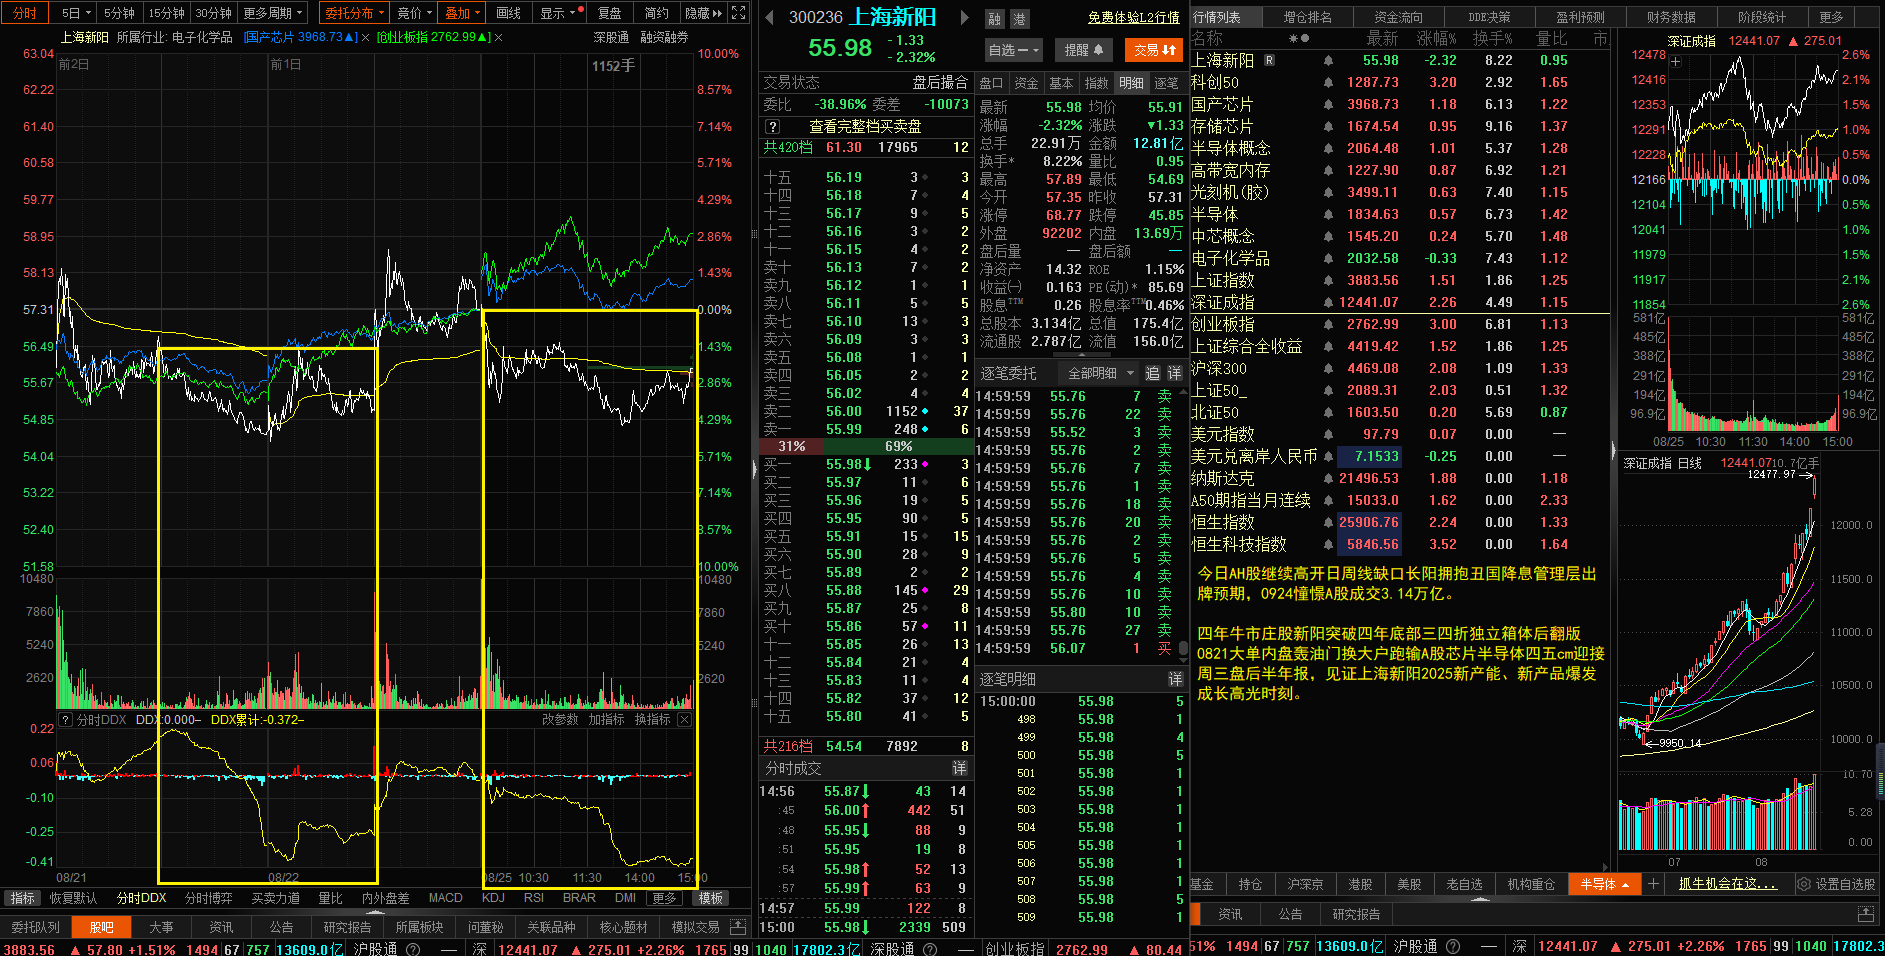
Task: Toggle the 分时 intraday chart mode
Action: (25, 13)
